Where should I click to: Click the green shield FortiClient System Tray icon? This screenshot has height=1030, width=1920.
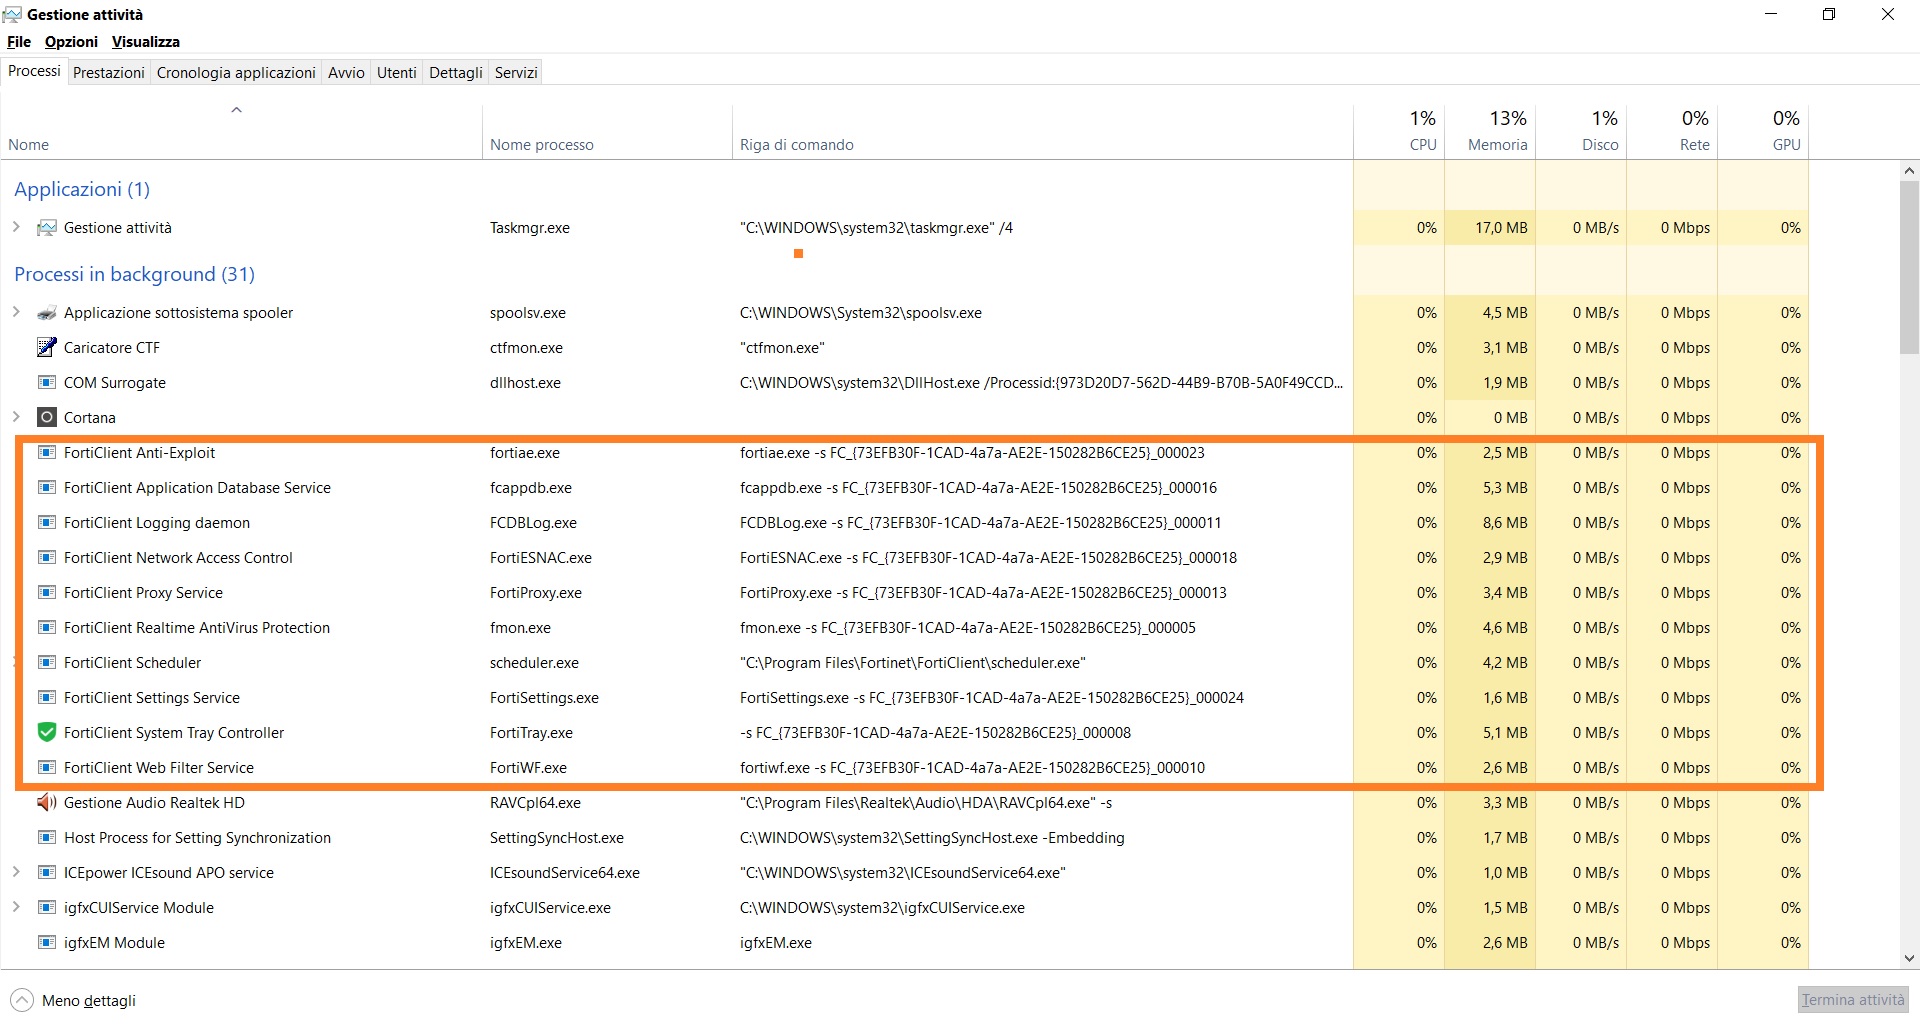[46, 733]
